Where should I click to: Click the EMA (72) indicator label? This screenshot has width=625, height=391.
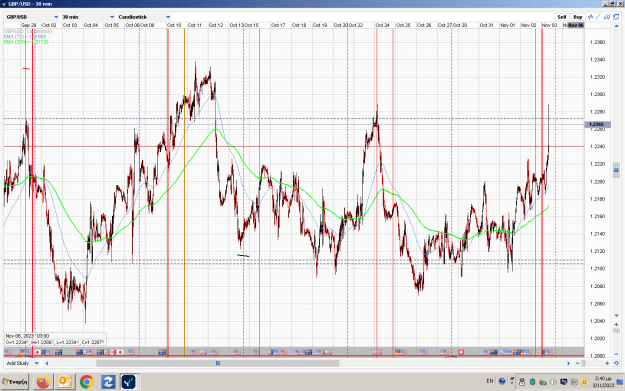click(25, 36)
